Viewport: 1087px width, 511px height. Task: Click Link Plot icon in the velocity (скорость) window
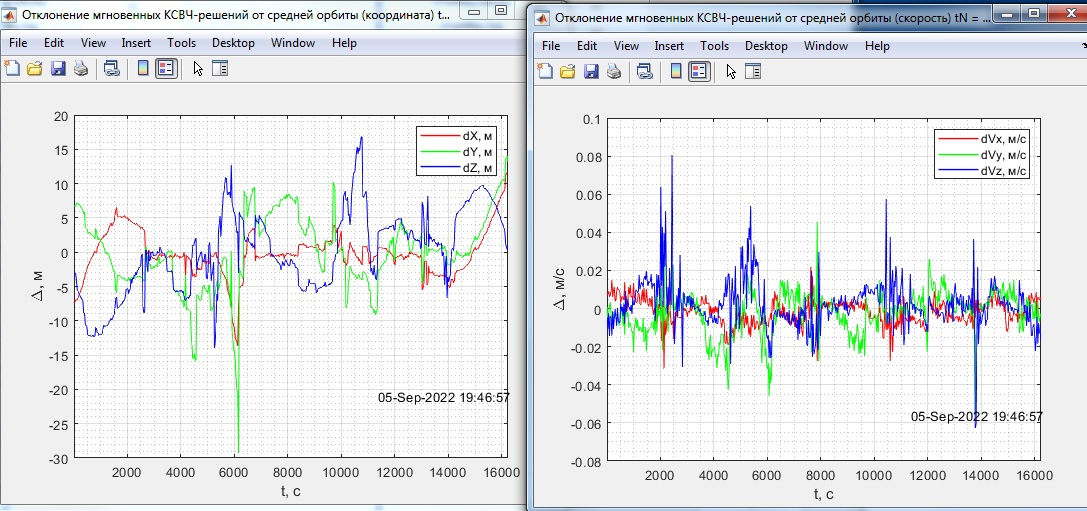[645, 71]
